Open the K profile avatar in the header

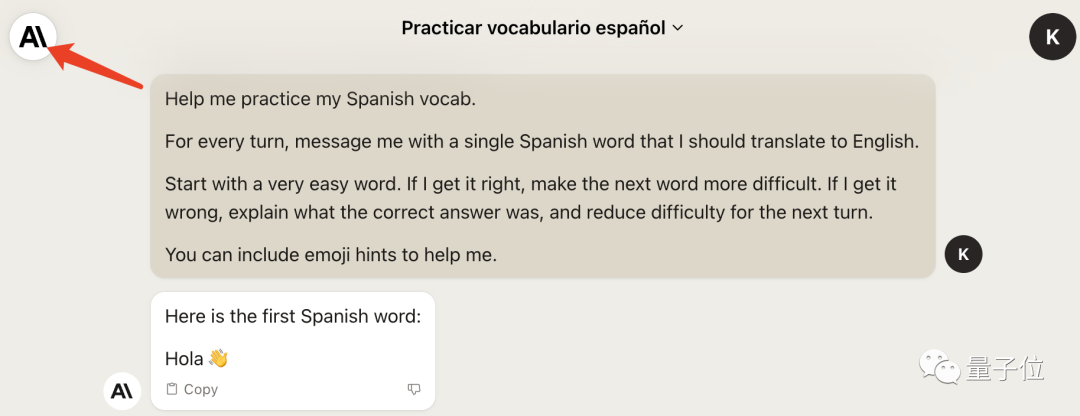click(x=1052, y=37)
